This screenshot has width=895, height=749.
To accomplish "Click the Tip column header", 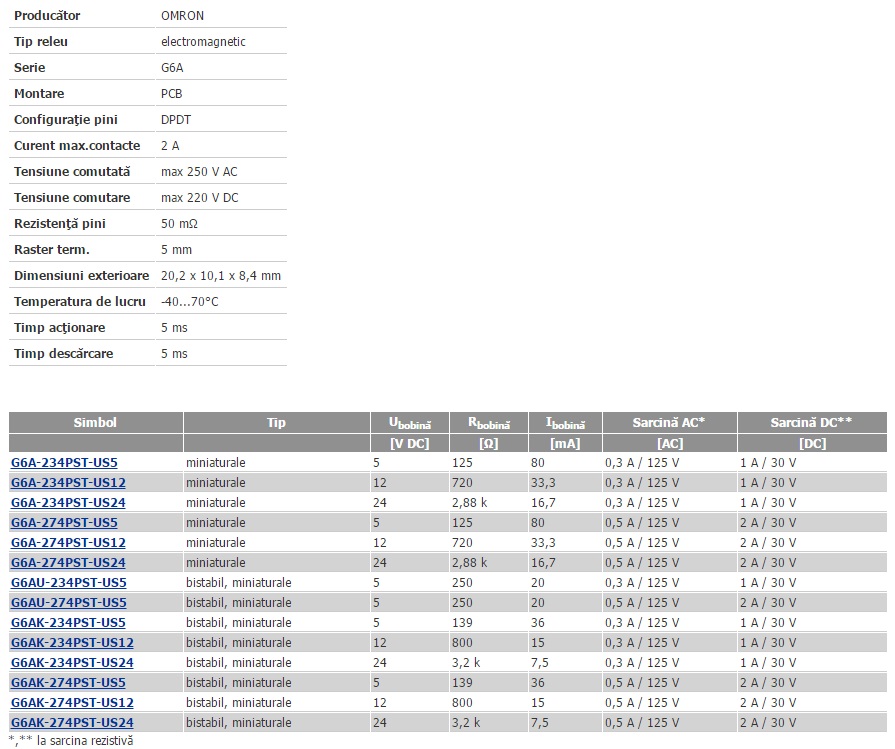I will click(x=276, y=423).
